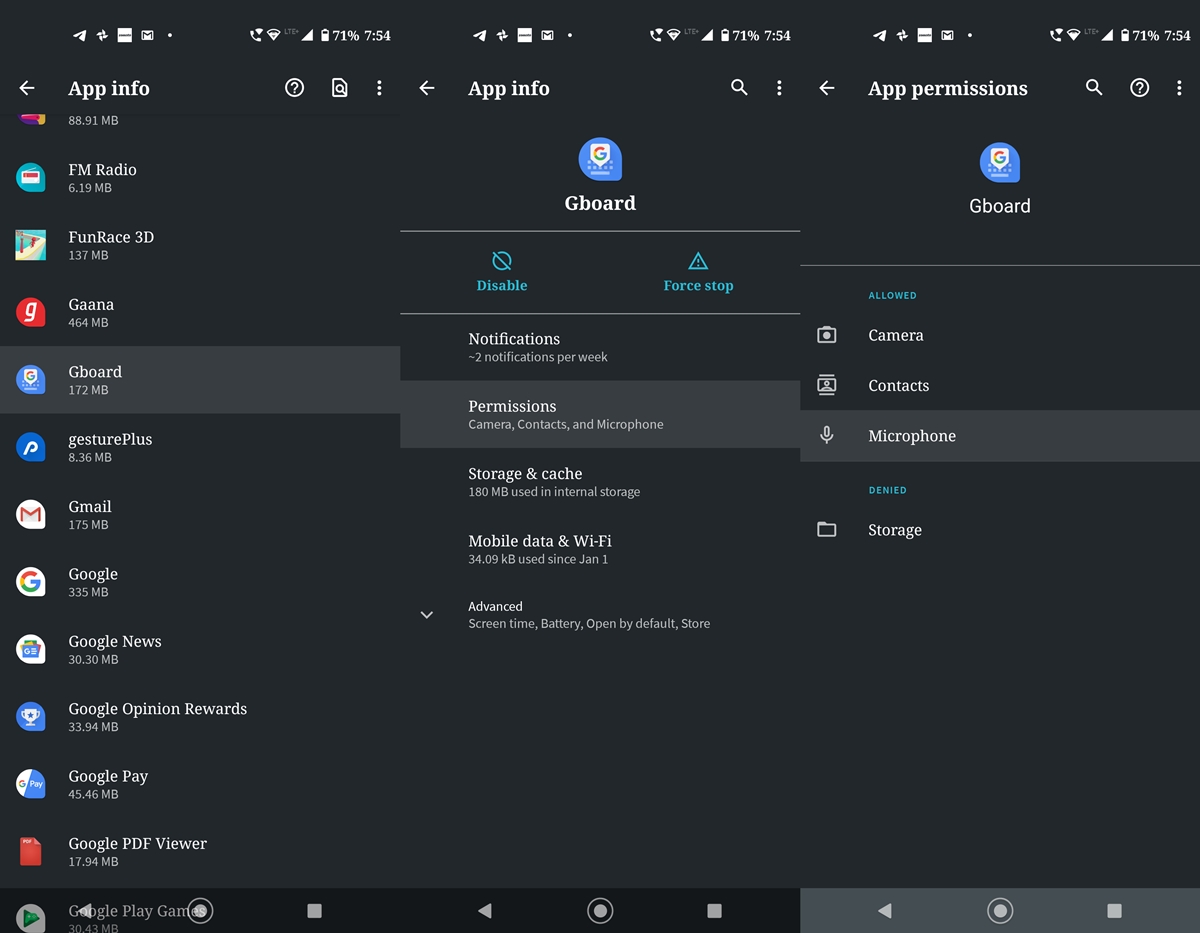Open Google 335 MB app entry
Screen dimensions: 1200x933
point(200,582)
